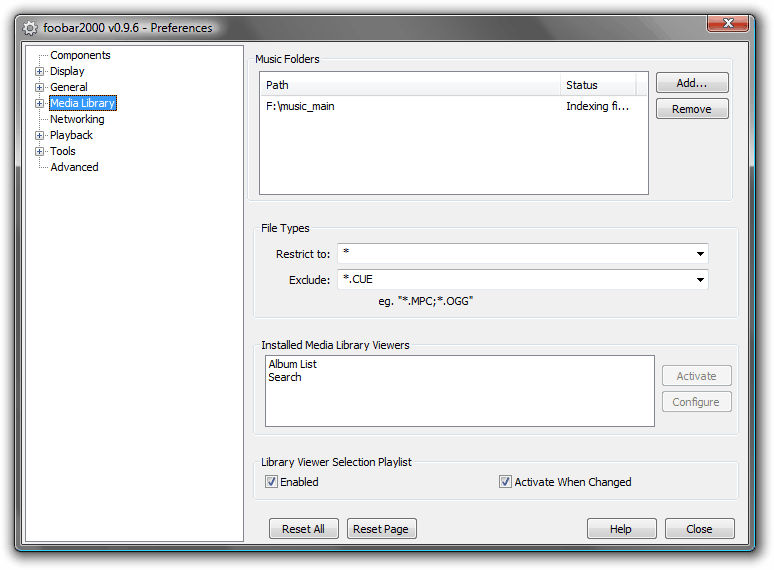Select Media Library in the tree
The image size is (774, 570).
83,103
